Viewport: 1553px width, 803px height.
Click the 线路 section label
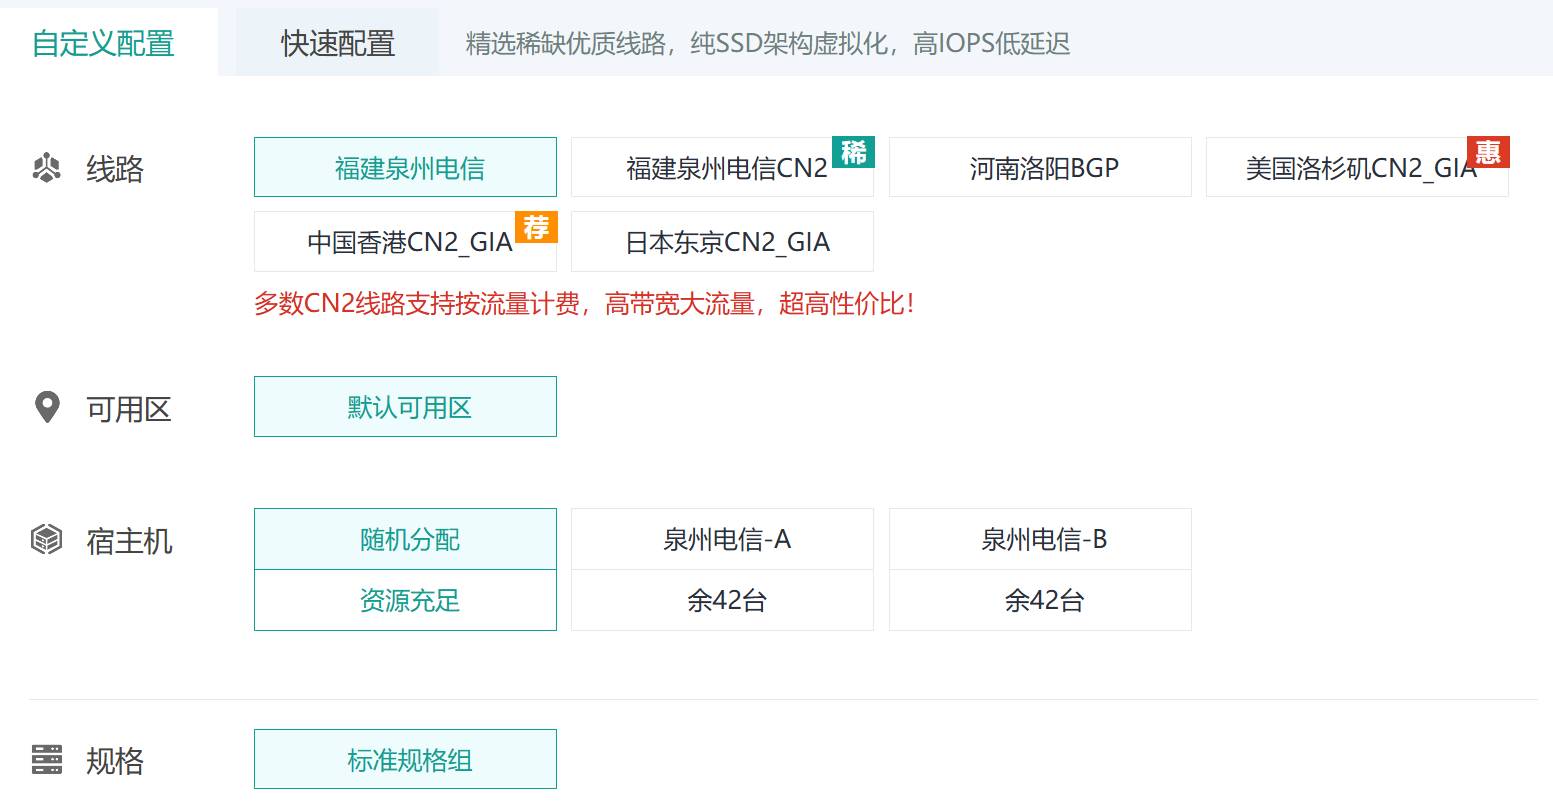click(x=115, y=169)
